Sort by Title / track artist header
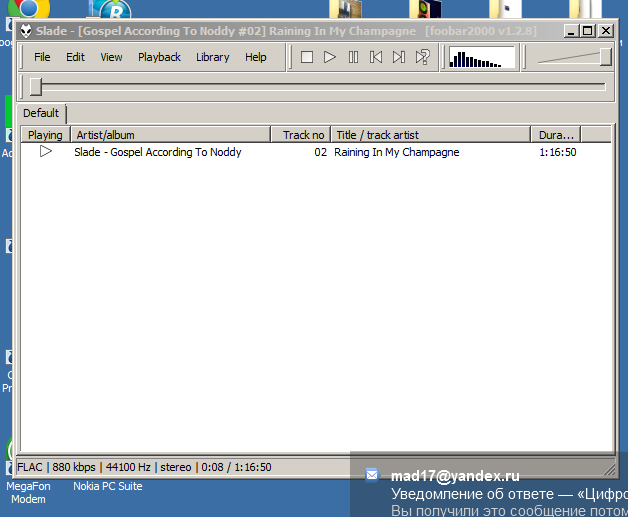The height and width of the screenshot is (517, 628). pyautogui.click(x=431, y=135)
